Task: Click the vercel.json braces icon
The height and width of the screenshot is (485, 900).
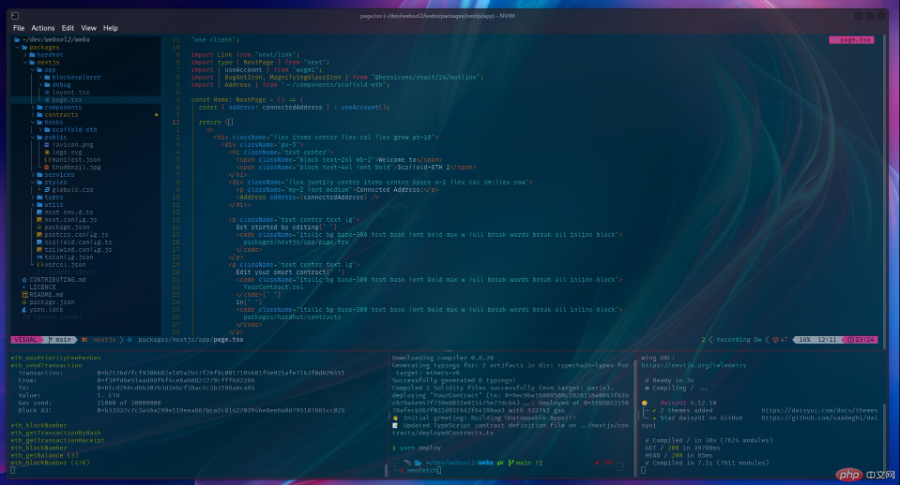Action: [40, 264]
